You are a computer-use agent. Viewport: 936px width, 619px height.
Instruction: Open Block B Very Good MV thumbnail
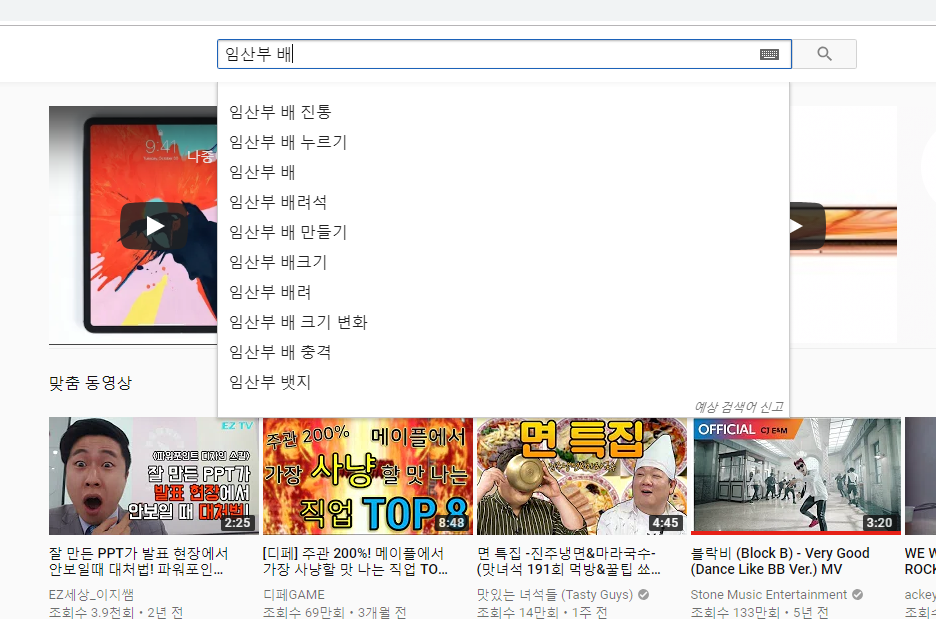click(796, 476)
